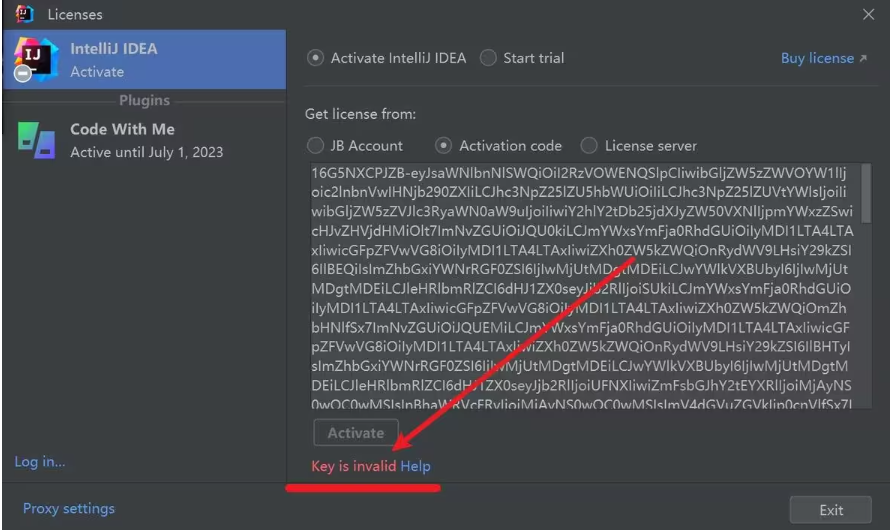The image size is (890, 530).
Task: Open the Log in link
Action: point(40,462)
